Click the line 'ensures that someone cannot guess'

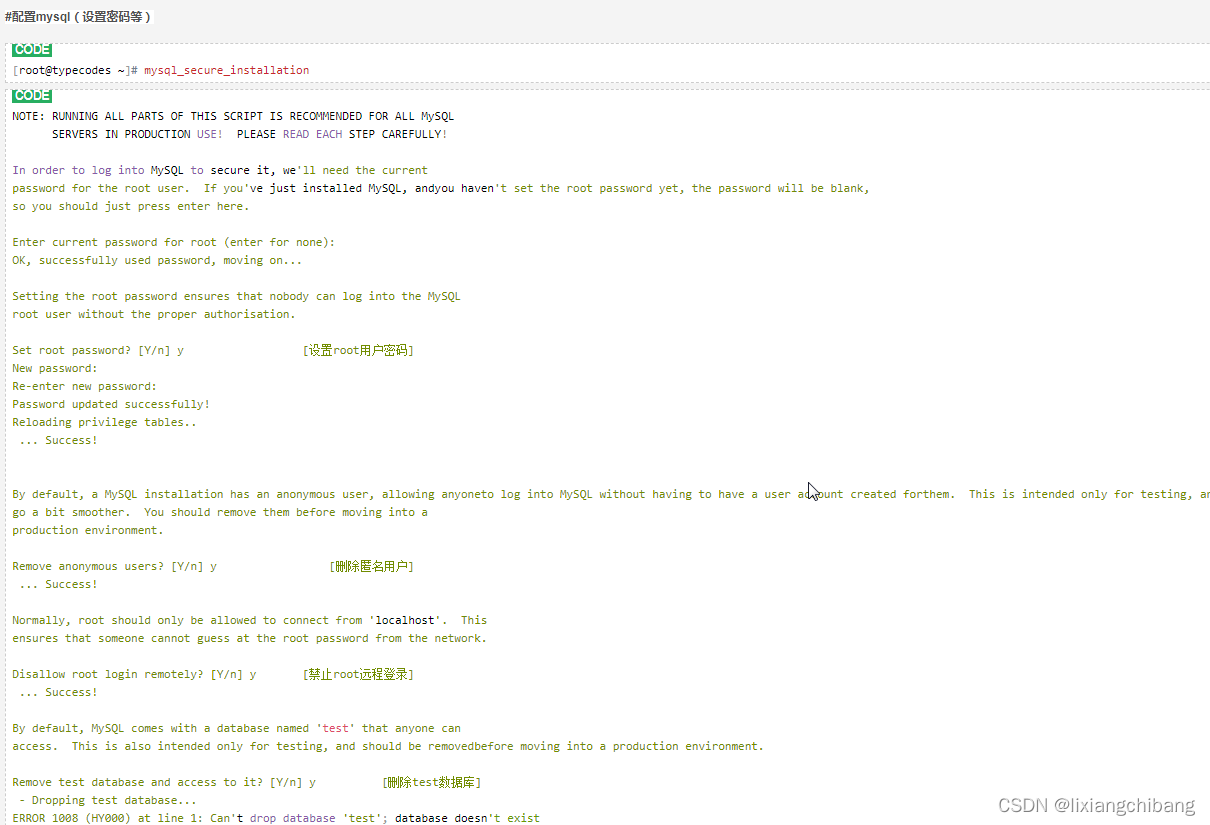[x=250, y=638]
